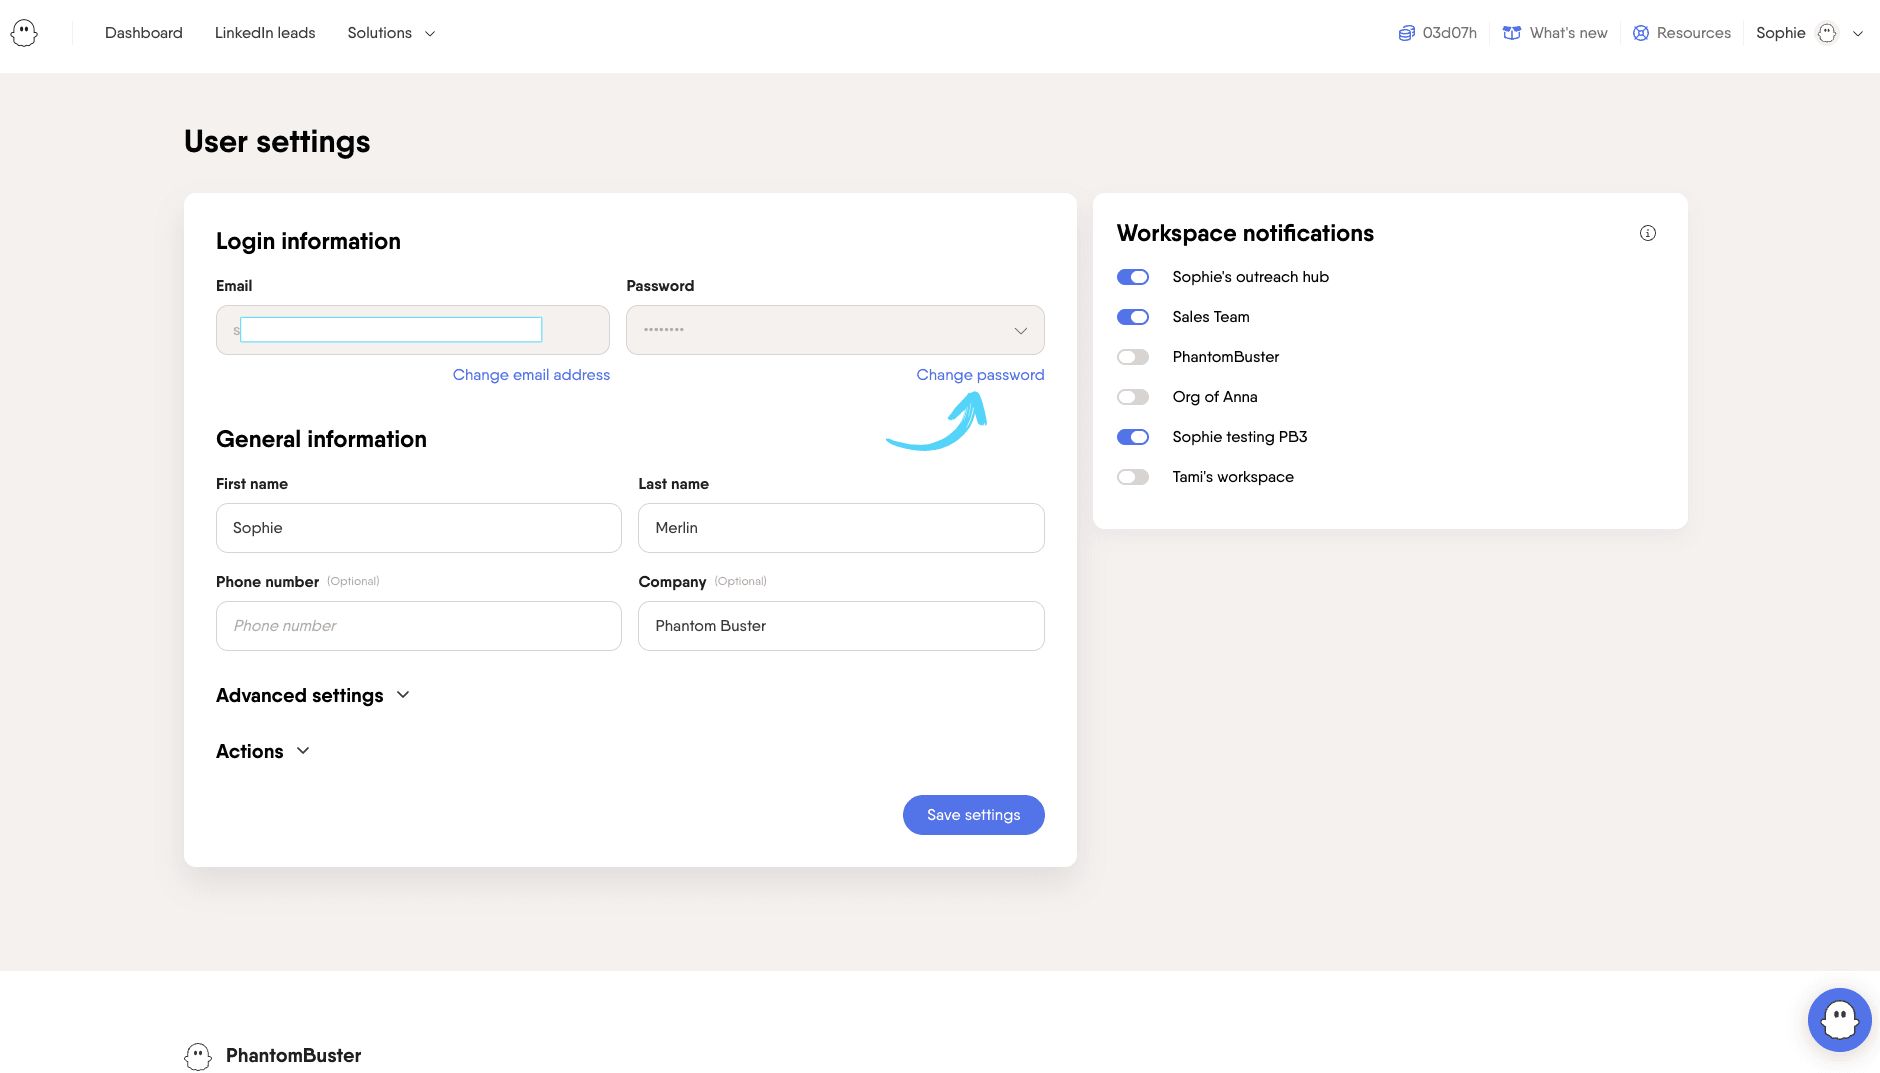Focus the Last name field
The image size is (1880, 1073).
(841, 528)
